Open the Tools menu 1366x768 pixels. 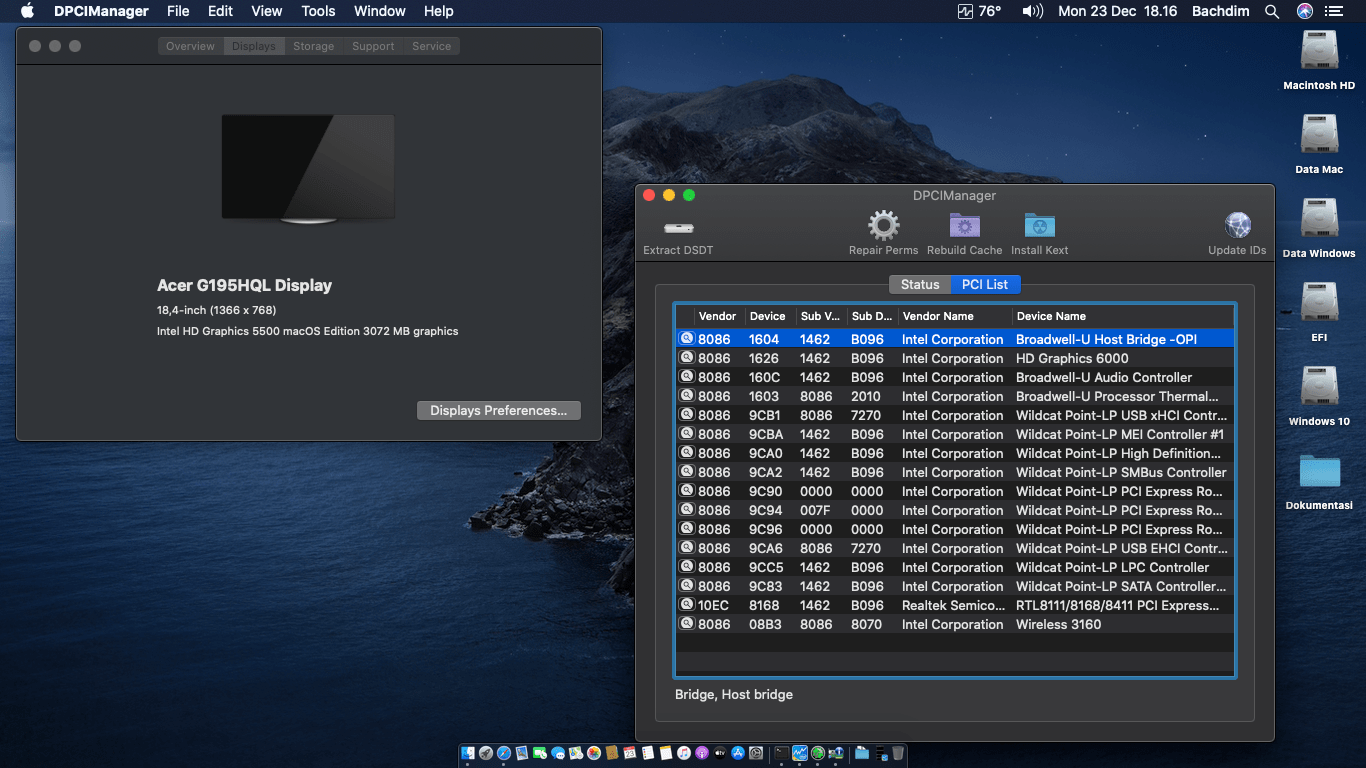(318, 11)
